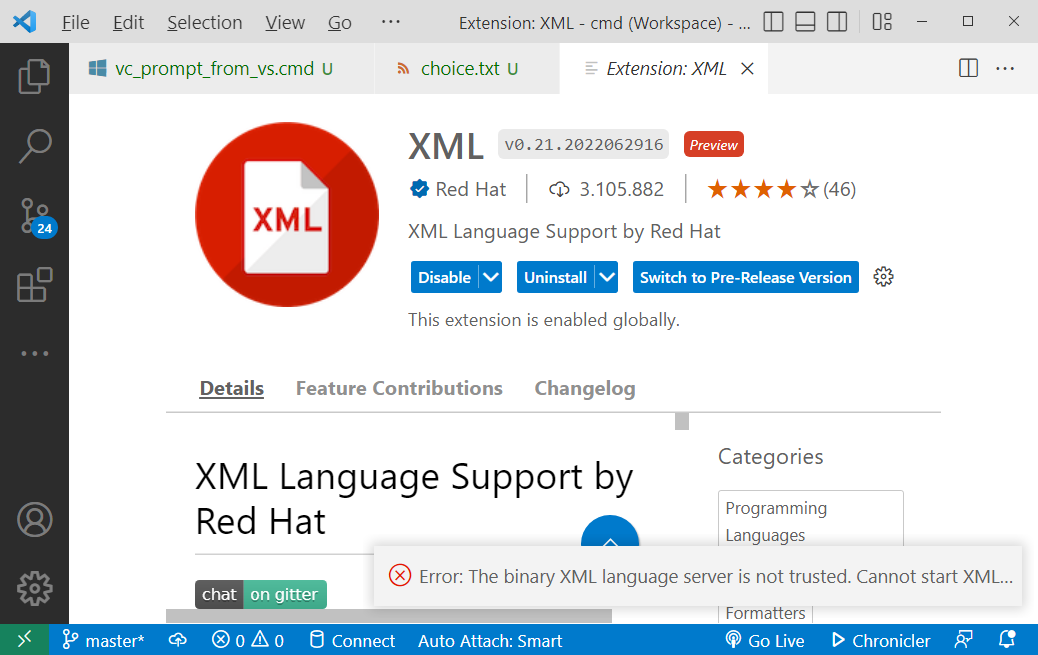Click the notifications bell in status bar
This screenshot has height=655, width=1038.
pyautogui.click(x=1009, y=640)
